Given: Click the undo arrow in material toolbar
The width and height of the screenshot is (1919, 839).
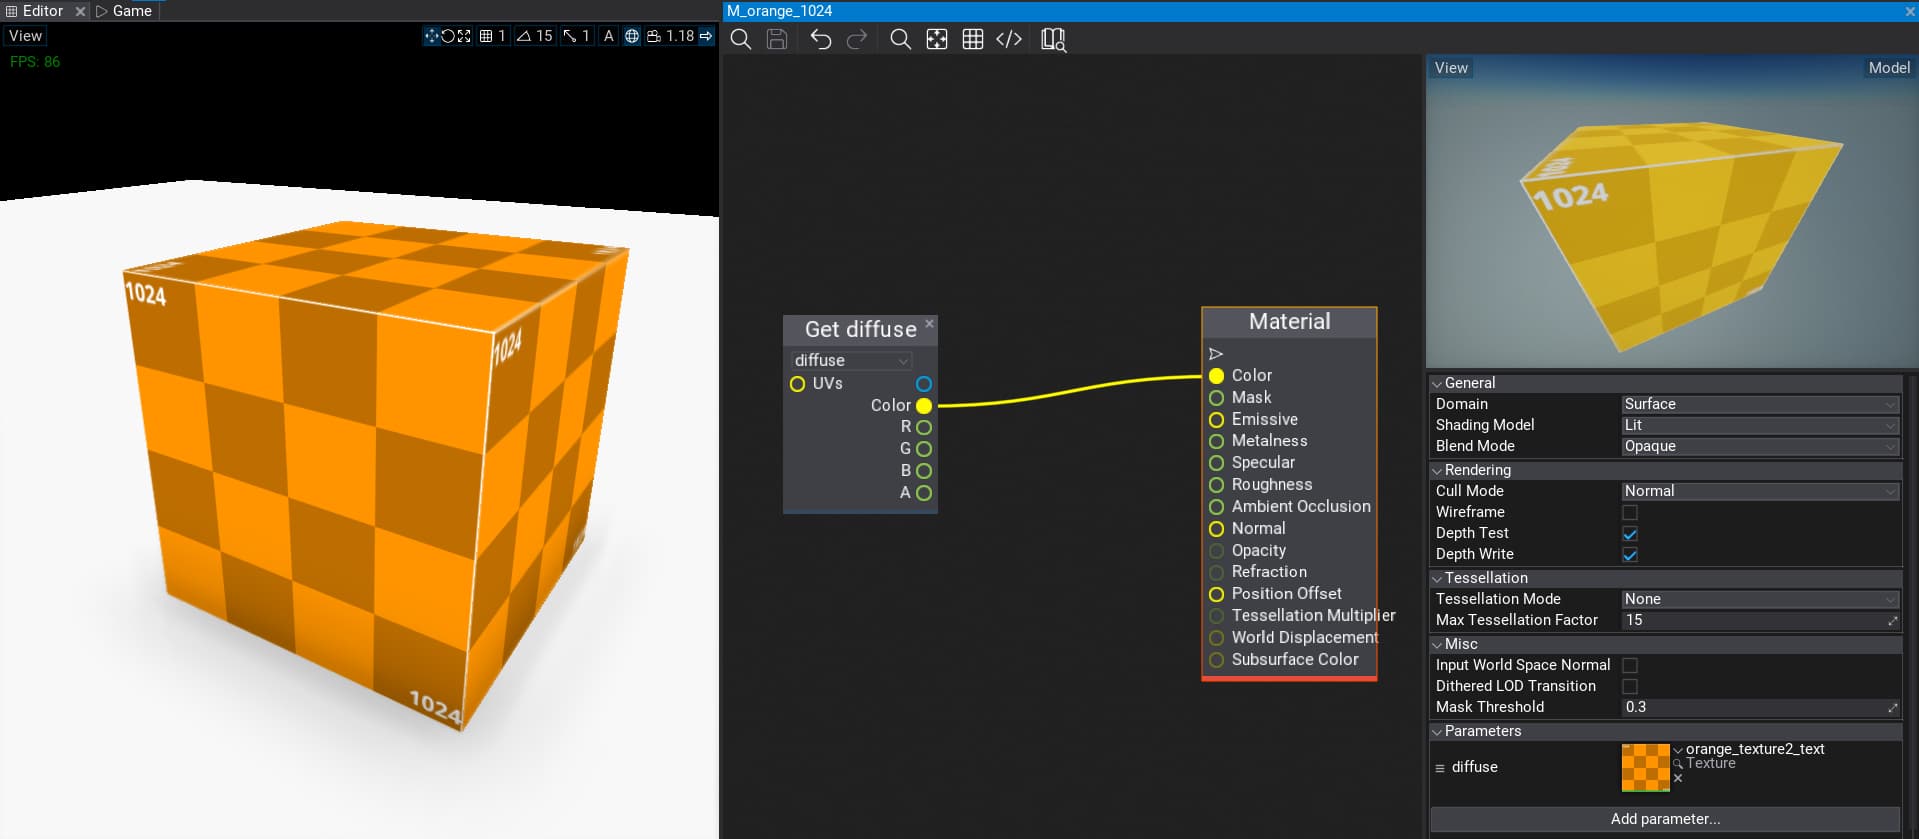Looking at the screenshot, I should point(820,39).
